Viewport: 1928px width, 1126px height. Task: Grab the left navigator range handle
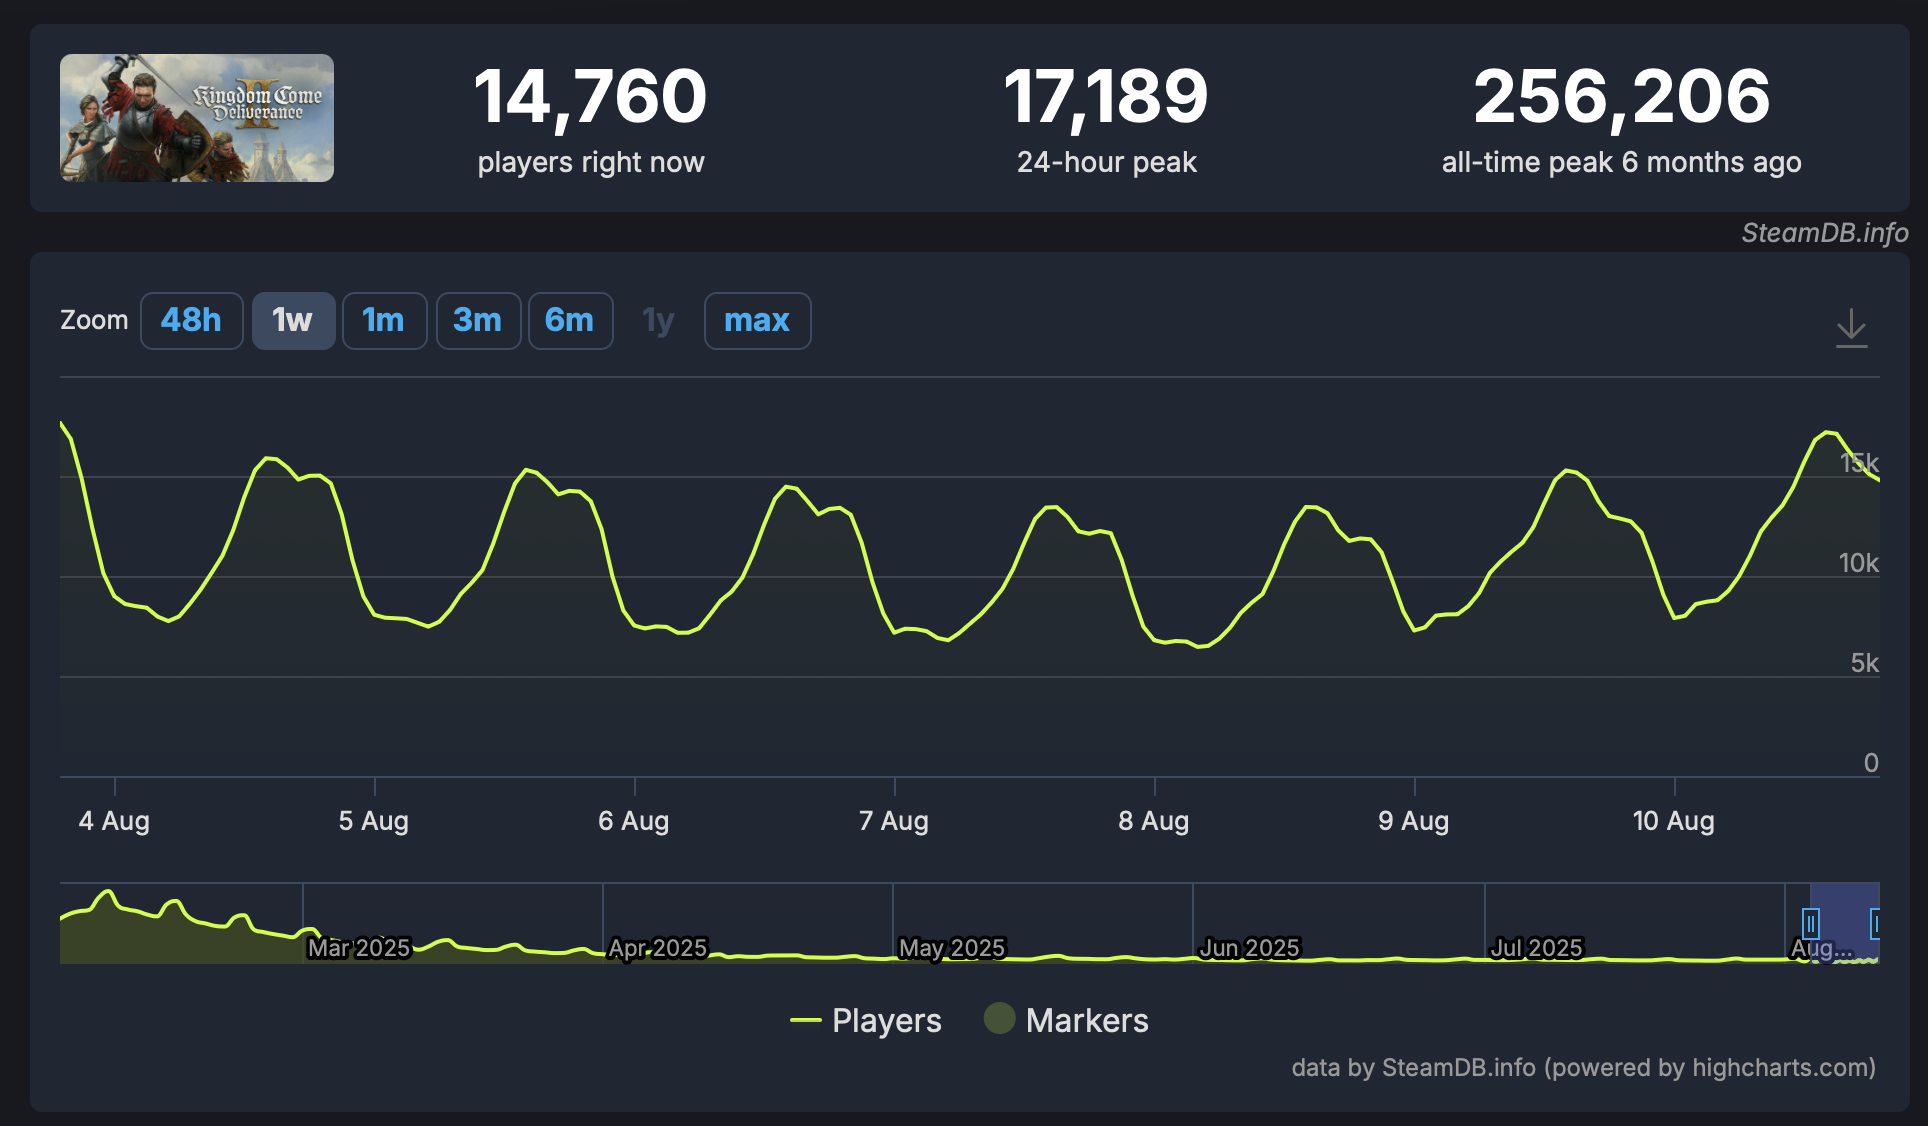click(1811, 923)
